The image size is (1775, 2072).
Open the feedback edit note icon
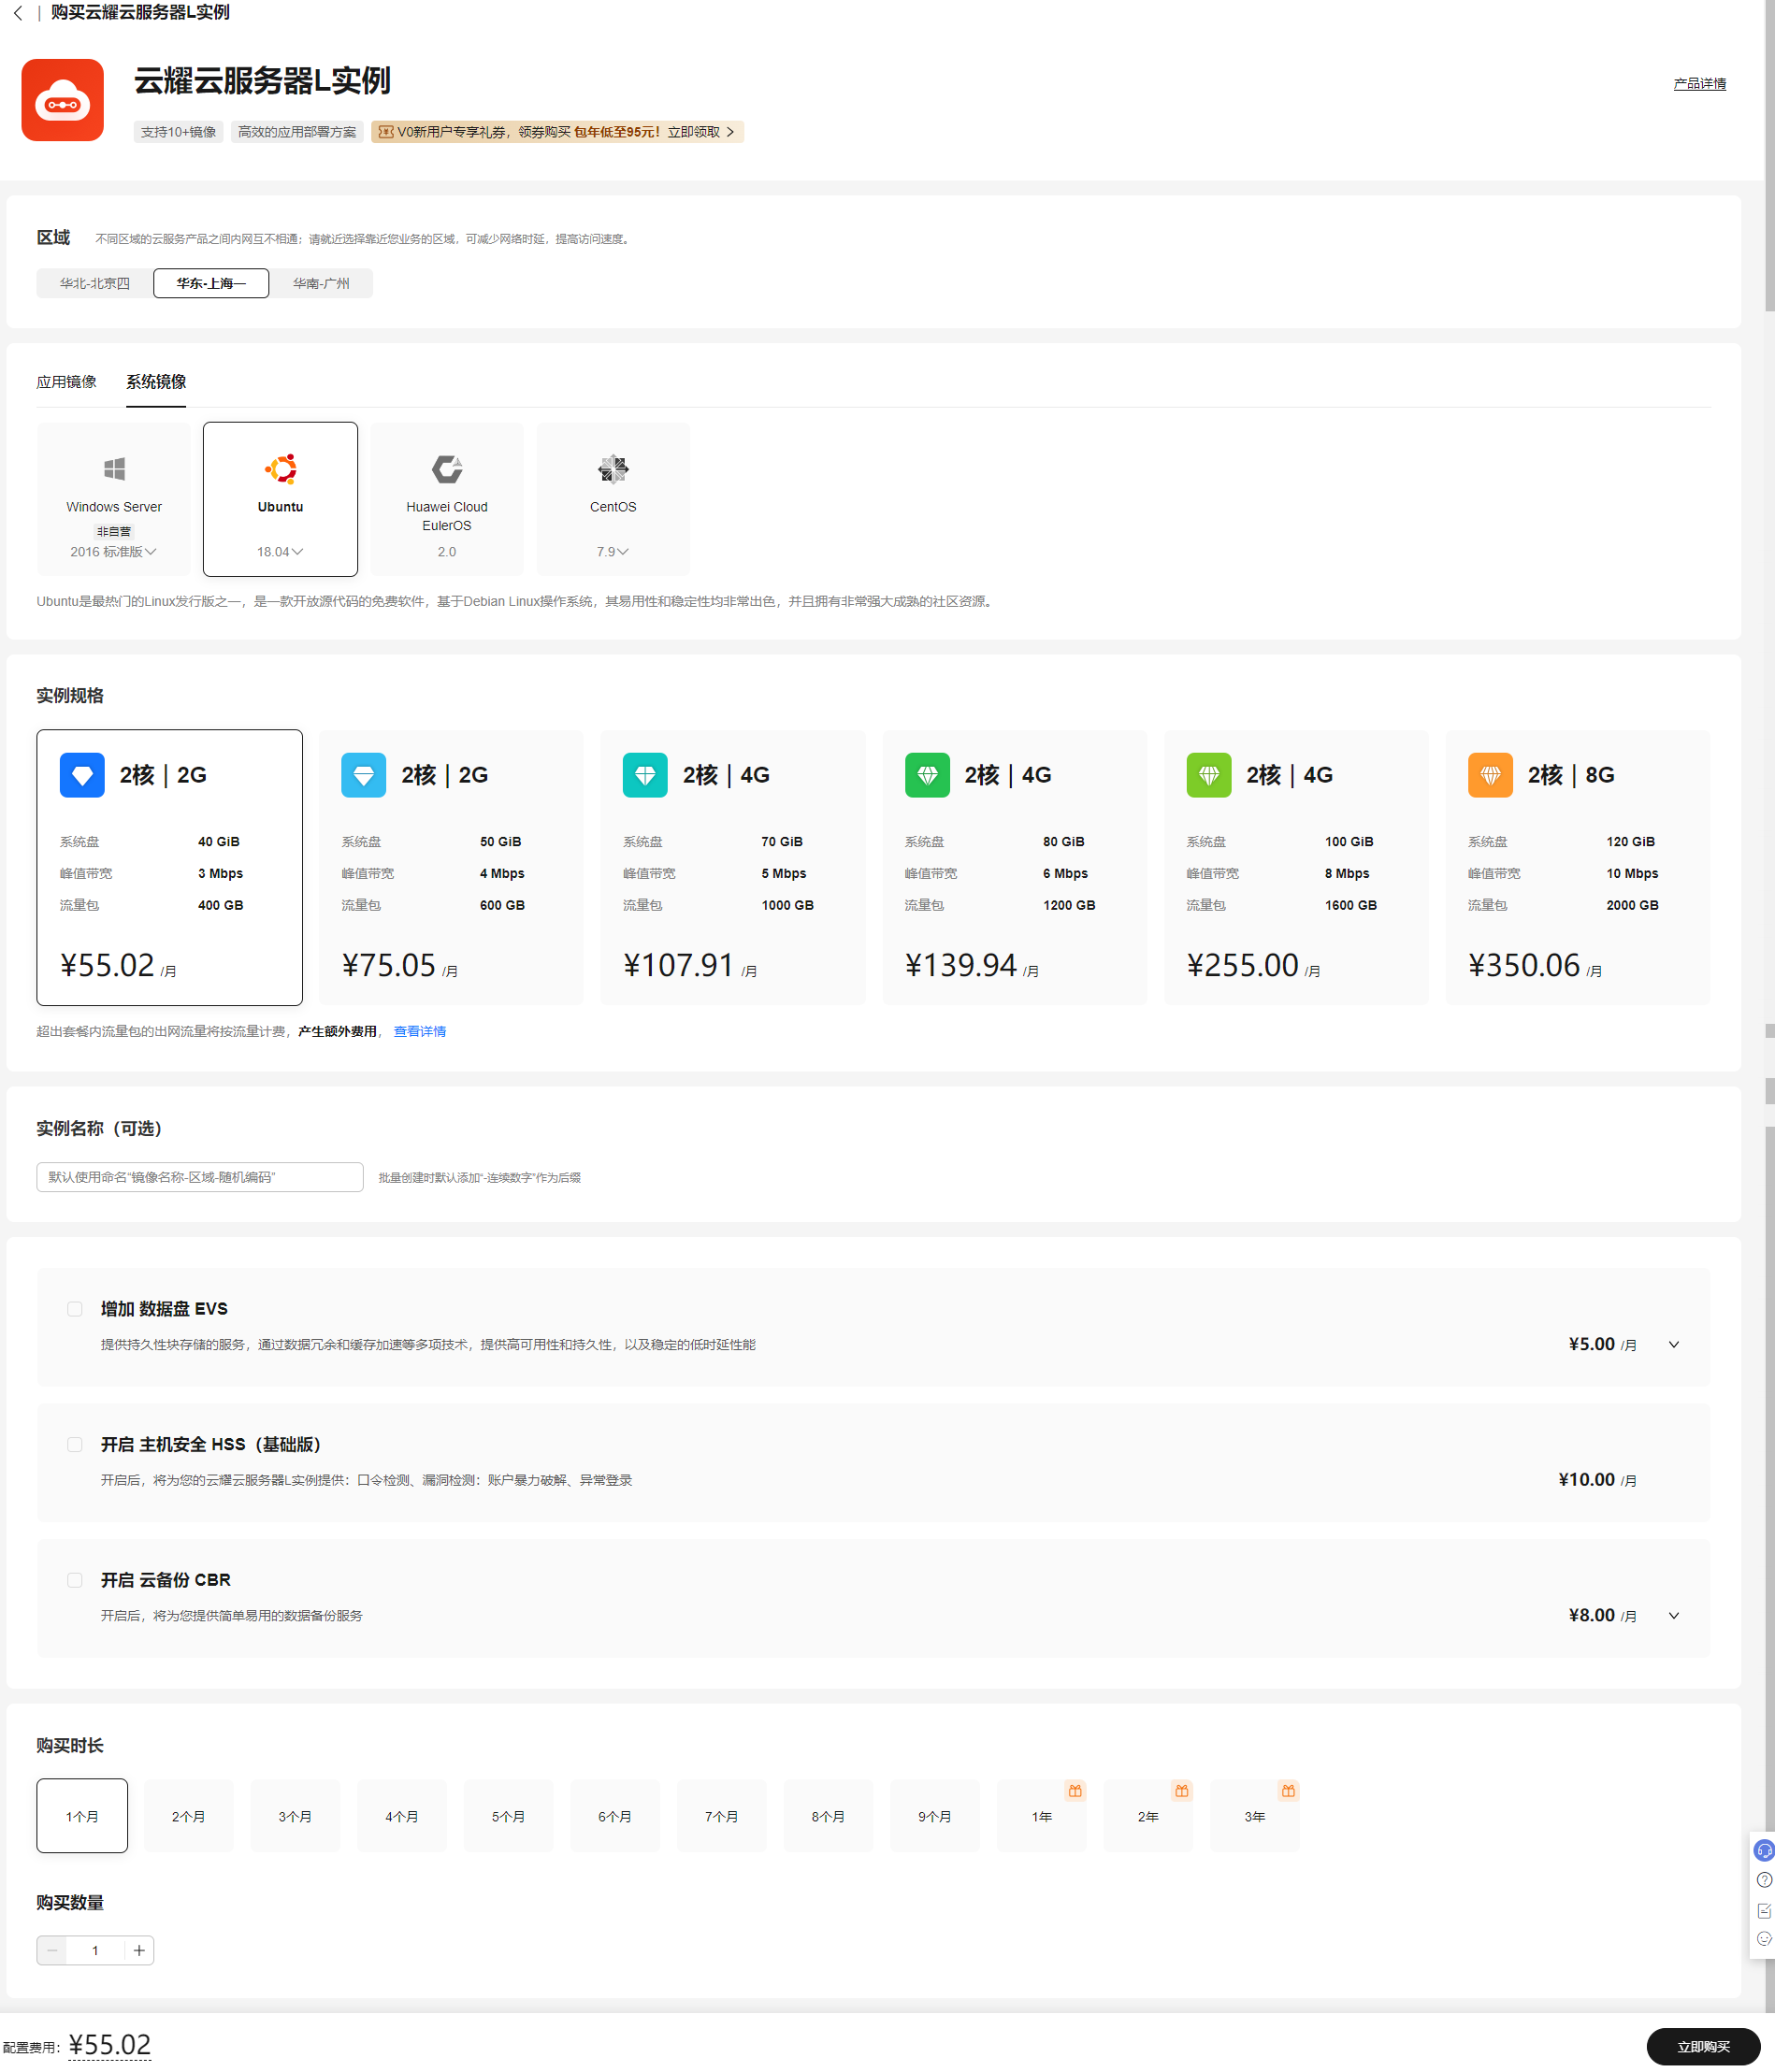[1764, 1911]
